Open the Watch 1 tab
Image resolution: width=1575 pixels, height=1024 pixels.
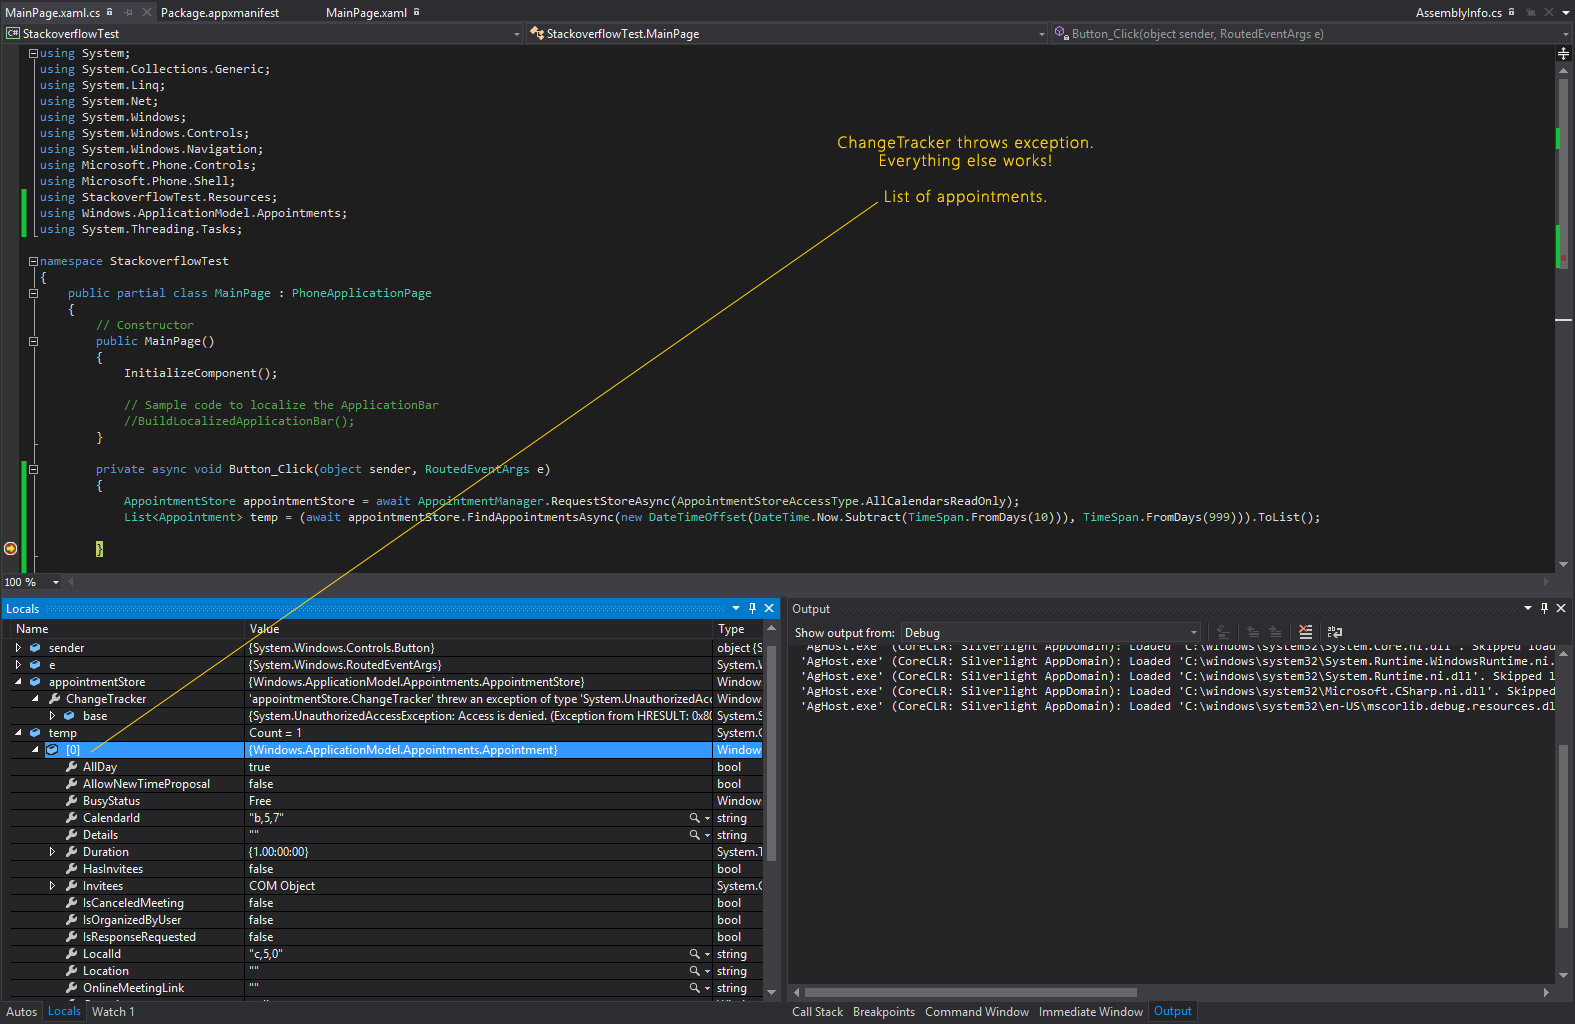click(x=113, y=1012)
